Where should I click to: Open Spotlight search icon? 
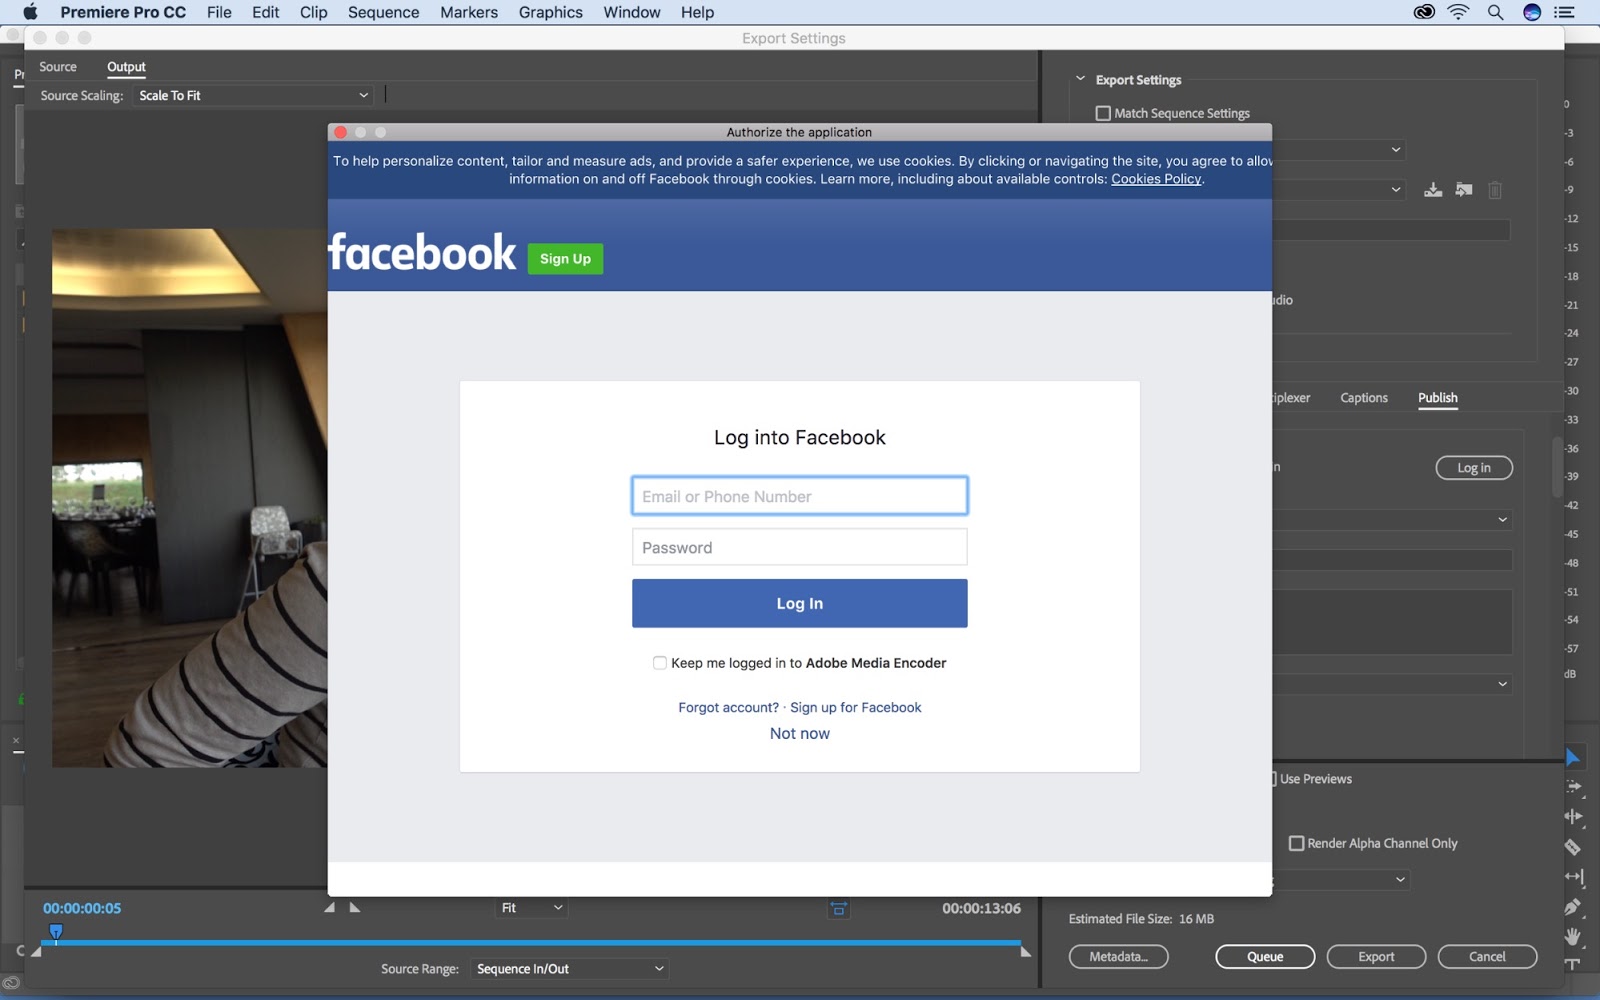tap(1495, 12)
